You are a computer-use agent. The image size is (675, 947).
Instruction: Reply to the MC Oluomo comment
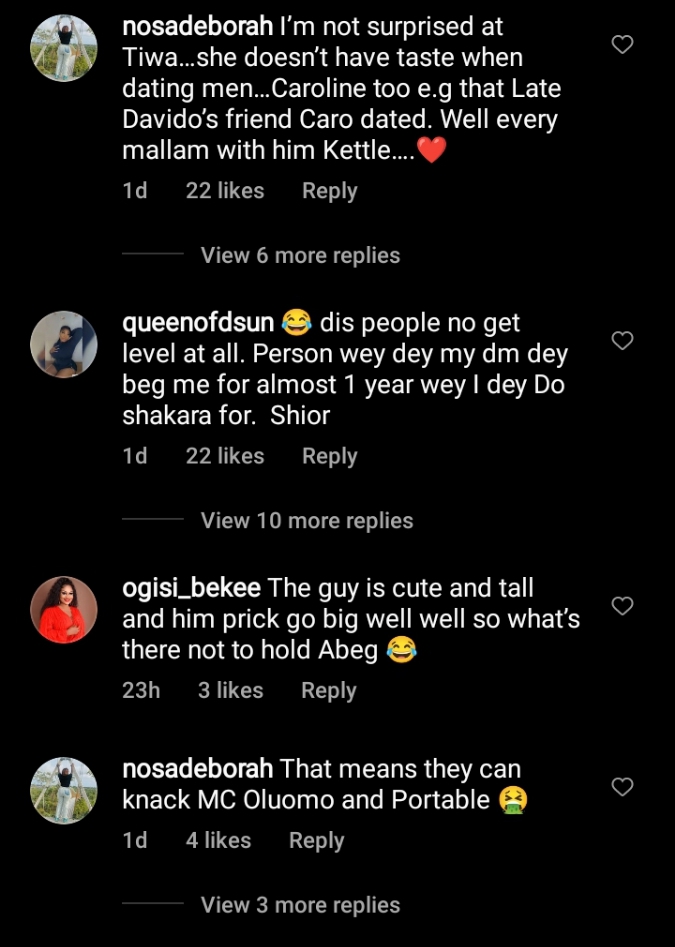tap(316, 841)
